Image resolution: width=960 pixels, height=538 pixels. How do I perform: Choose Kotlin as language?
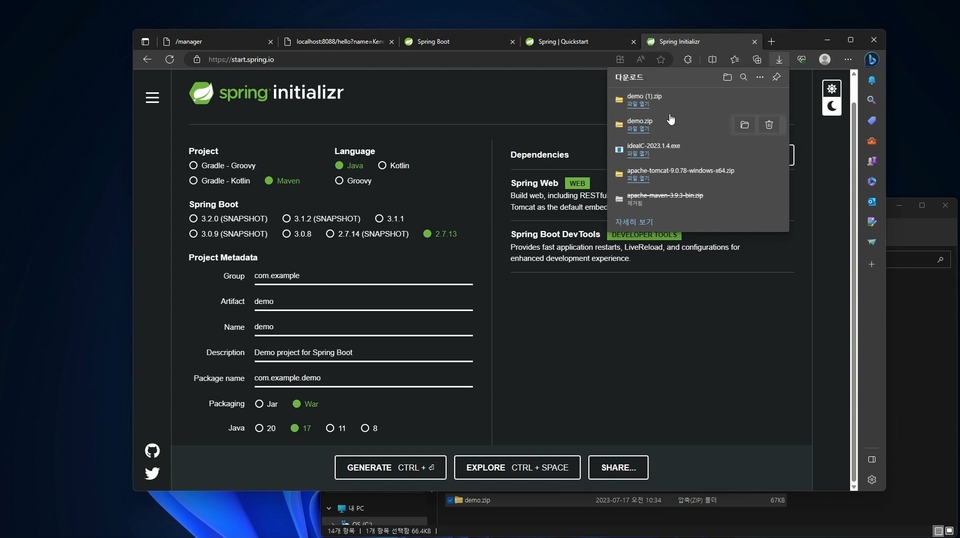(394, 165)
